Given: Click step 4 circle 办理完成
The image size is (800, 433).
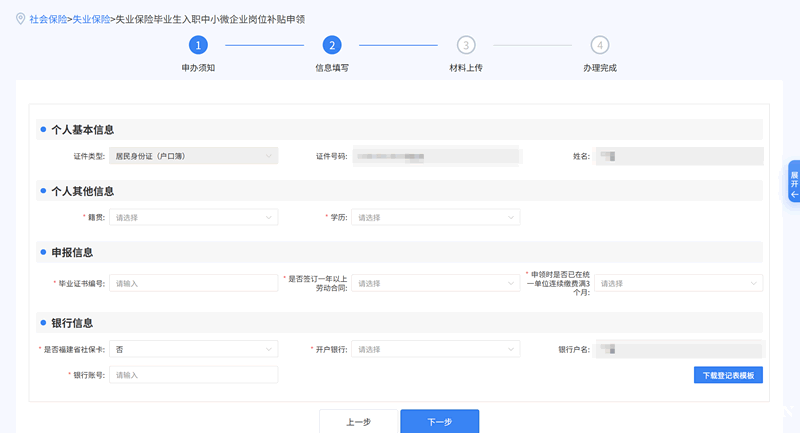Looking at the screenshot, I should 599,45.
